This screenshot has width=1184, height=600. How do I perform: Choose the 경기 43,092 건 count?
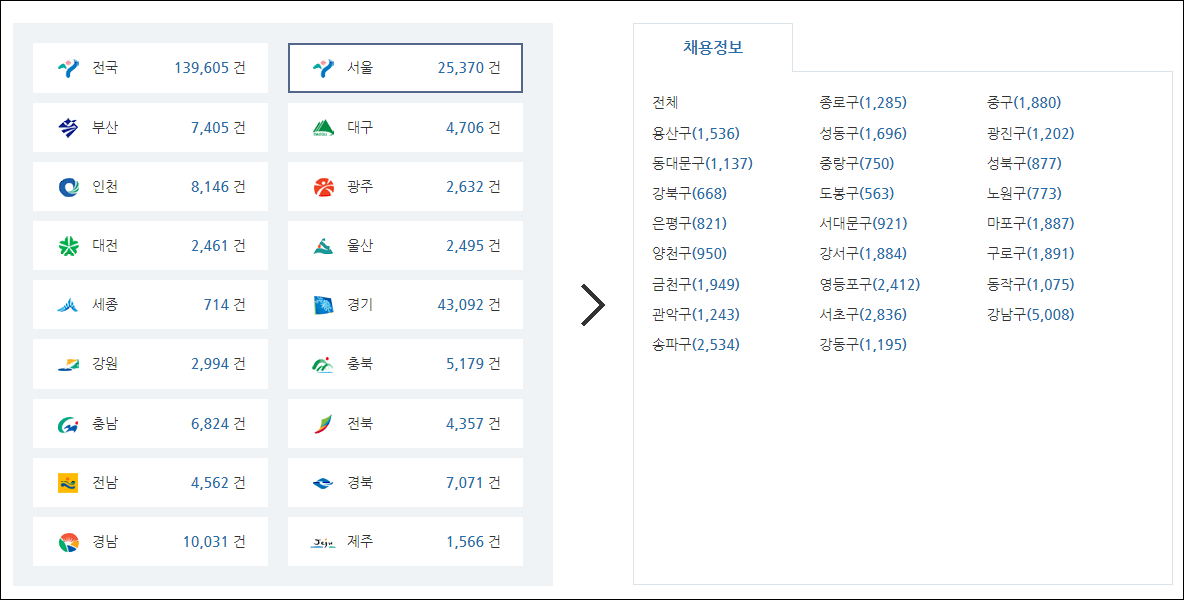469,305
